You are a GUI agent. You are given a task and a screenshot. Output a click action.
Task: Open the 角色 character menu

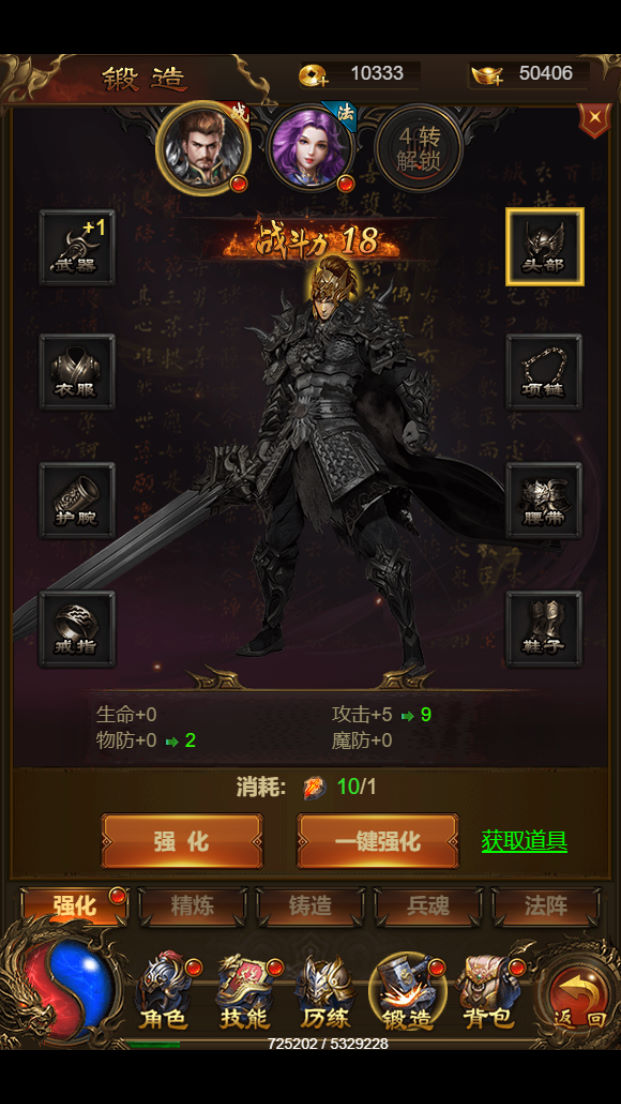point(163,993)
